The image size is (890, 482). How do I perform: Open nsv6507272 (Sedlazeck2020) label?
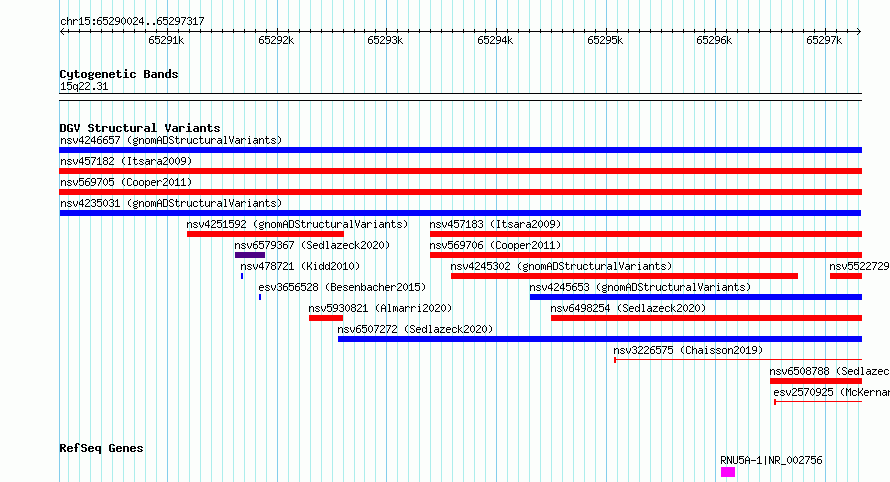[x=415, y=329]
